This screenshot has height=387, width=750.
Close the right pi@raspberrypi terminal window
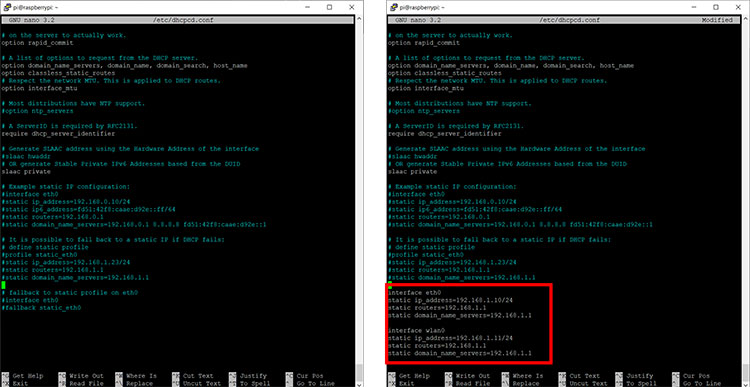[x=739, y=7]
